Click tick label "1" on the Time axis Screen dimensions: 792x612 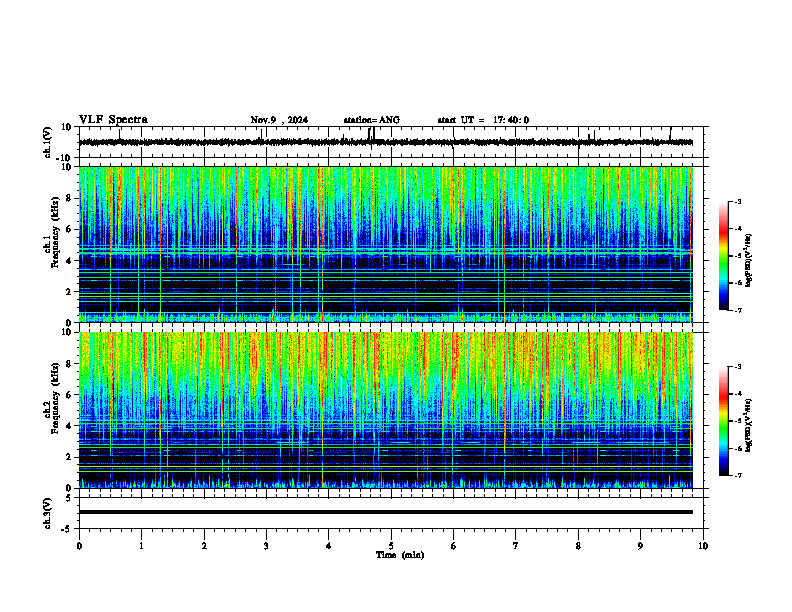pyautogui.click(x=142, y=546)
